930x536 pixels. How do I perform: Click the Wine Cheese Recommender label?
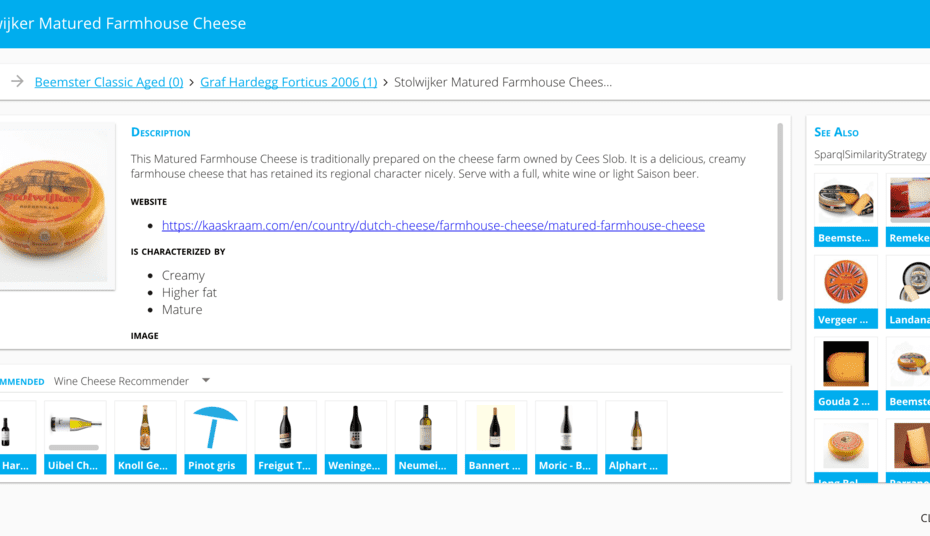click(x=121, y=381)
